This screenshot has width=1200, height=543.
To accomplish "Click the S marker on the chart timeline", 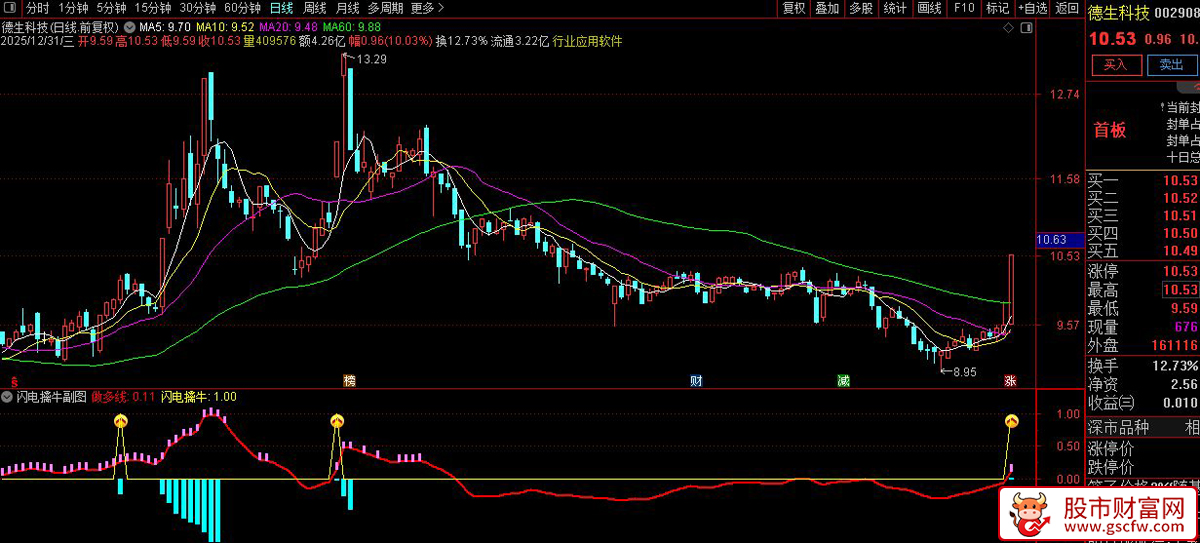I will [x=13, y=381].
